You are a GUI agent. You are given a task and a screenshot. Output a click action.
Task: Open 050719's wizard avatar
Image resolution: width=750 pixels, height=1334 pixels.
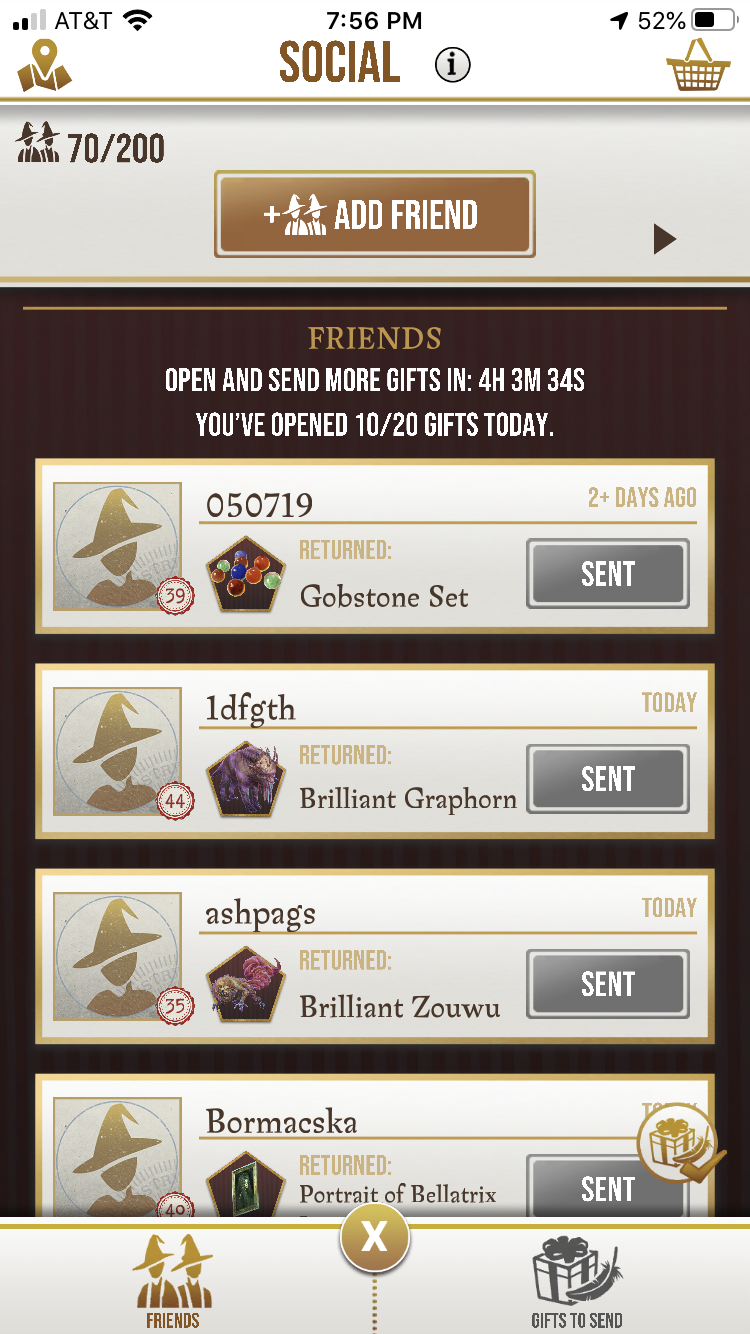117,547
